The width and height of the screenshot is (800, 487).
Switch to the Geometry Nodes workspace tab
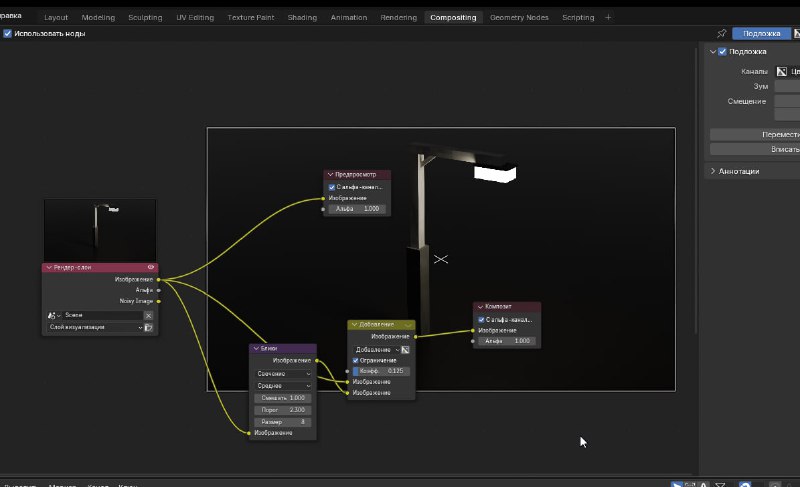pyautogui.click(x=519, y=17)
